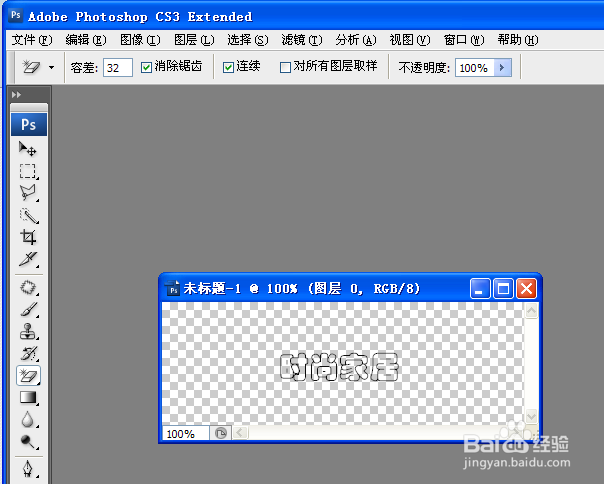This screenshot has height=484, width=604.
Task: Enable 对所有图层取样 checkbox
Action: 285,67
